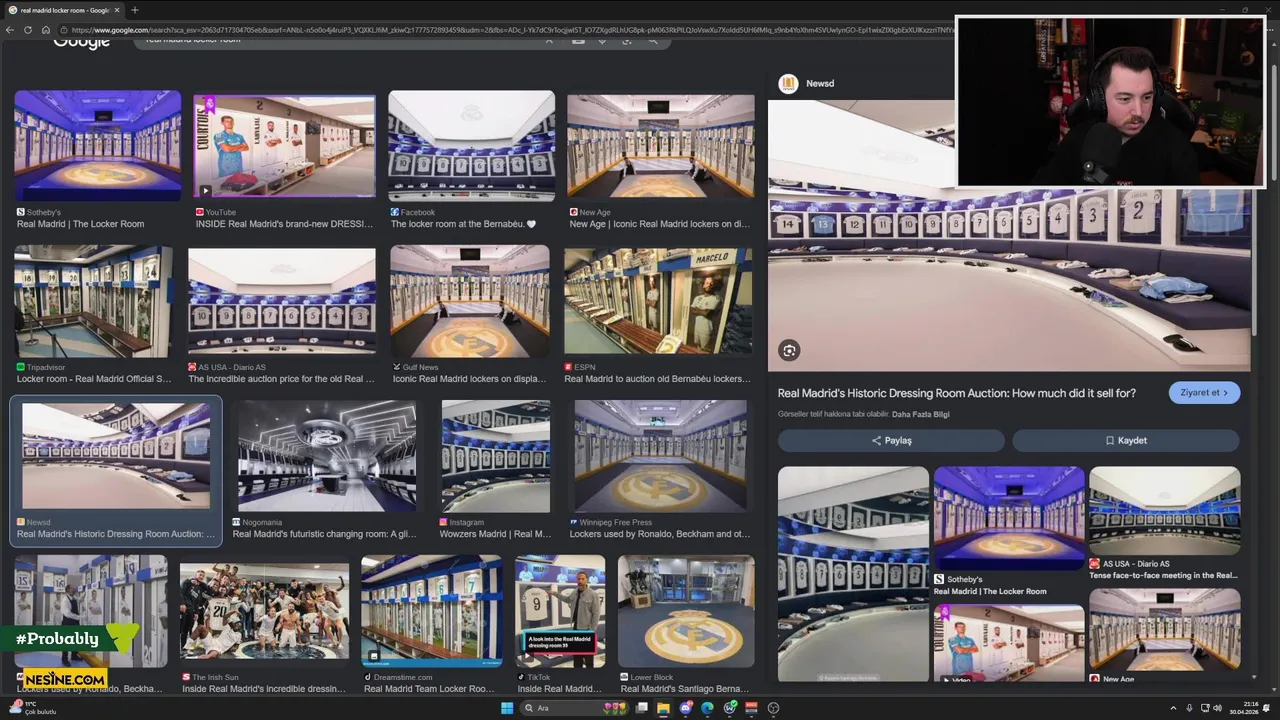The height and width of the screenshot is (720, 1280).
Task: Click the Tripadvisor favicon in results grid
Action: 21,367
